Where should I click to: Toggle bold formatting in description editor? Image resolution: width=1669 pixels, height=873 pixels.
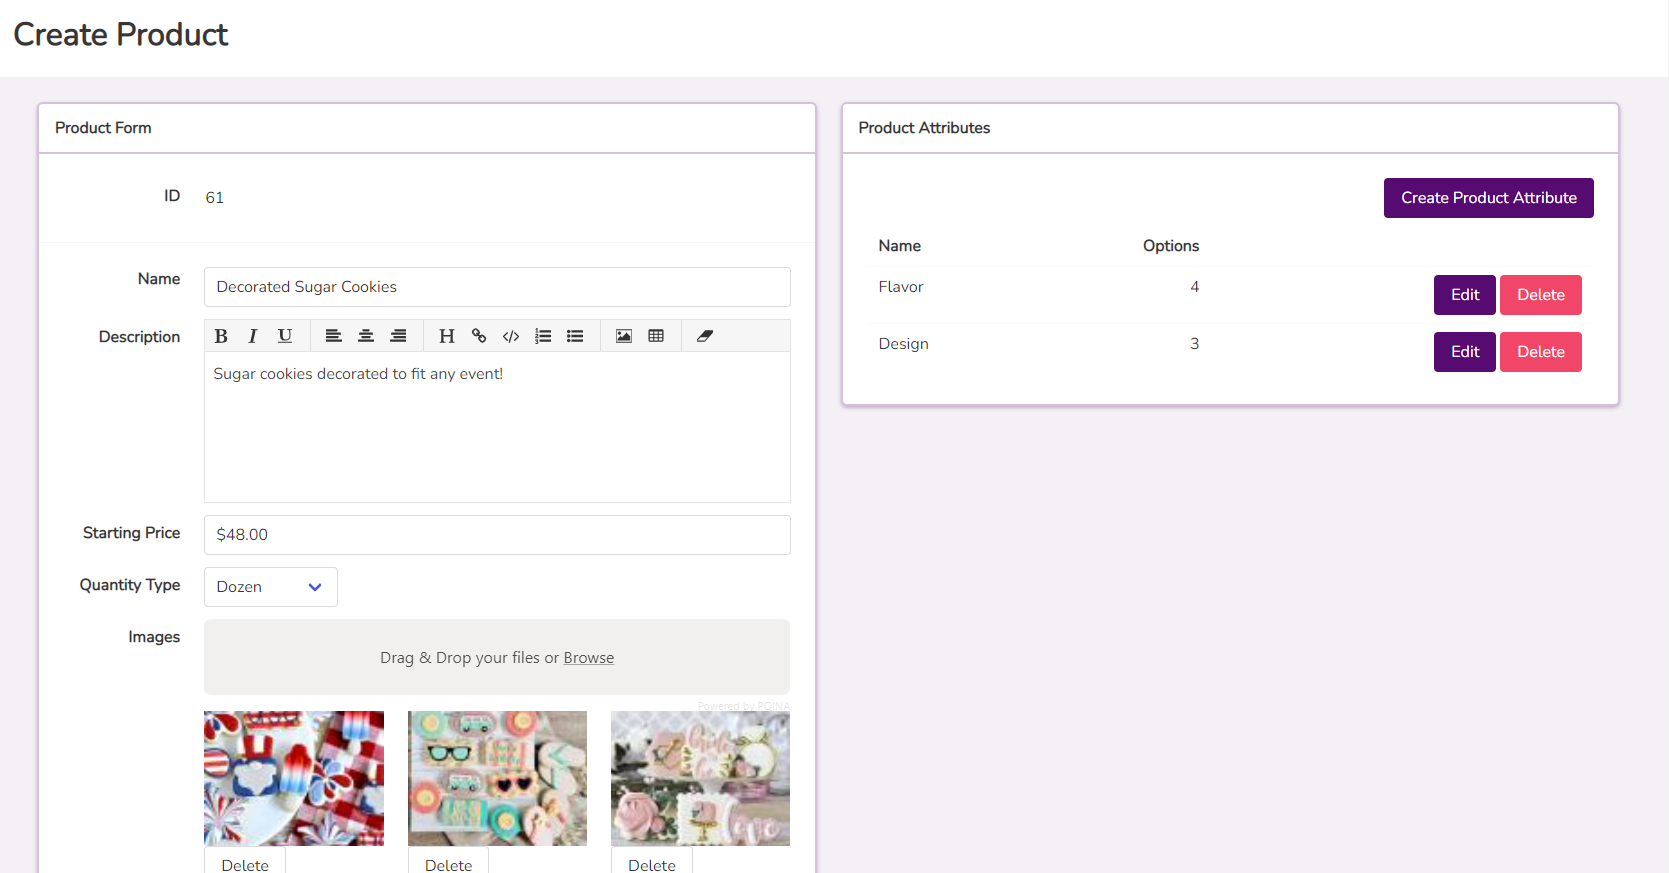tap(221, 336)
